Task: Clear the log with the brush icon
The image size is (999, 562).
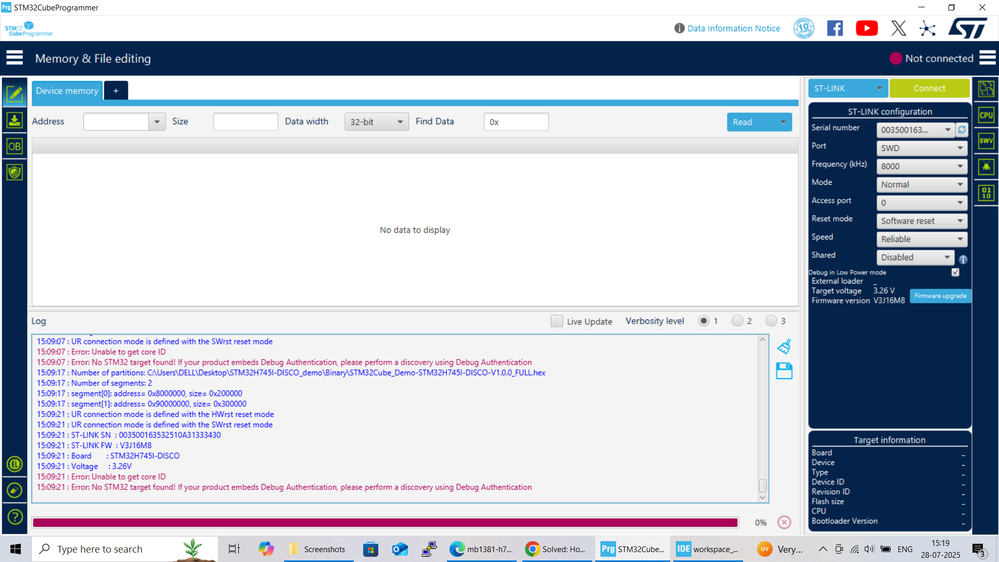Action: pyautogui.click(x=784, y=346)
